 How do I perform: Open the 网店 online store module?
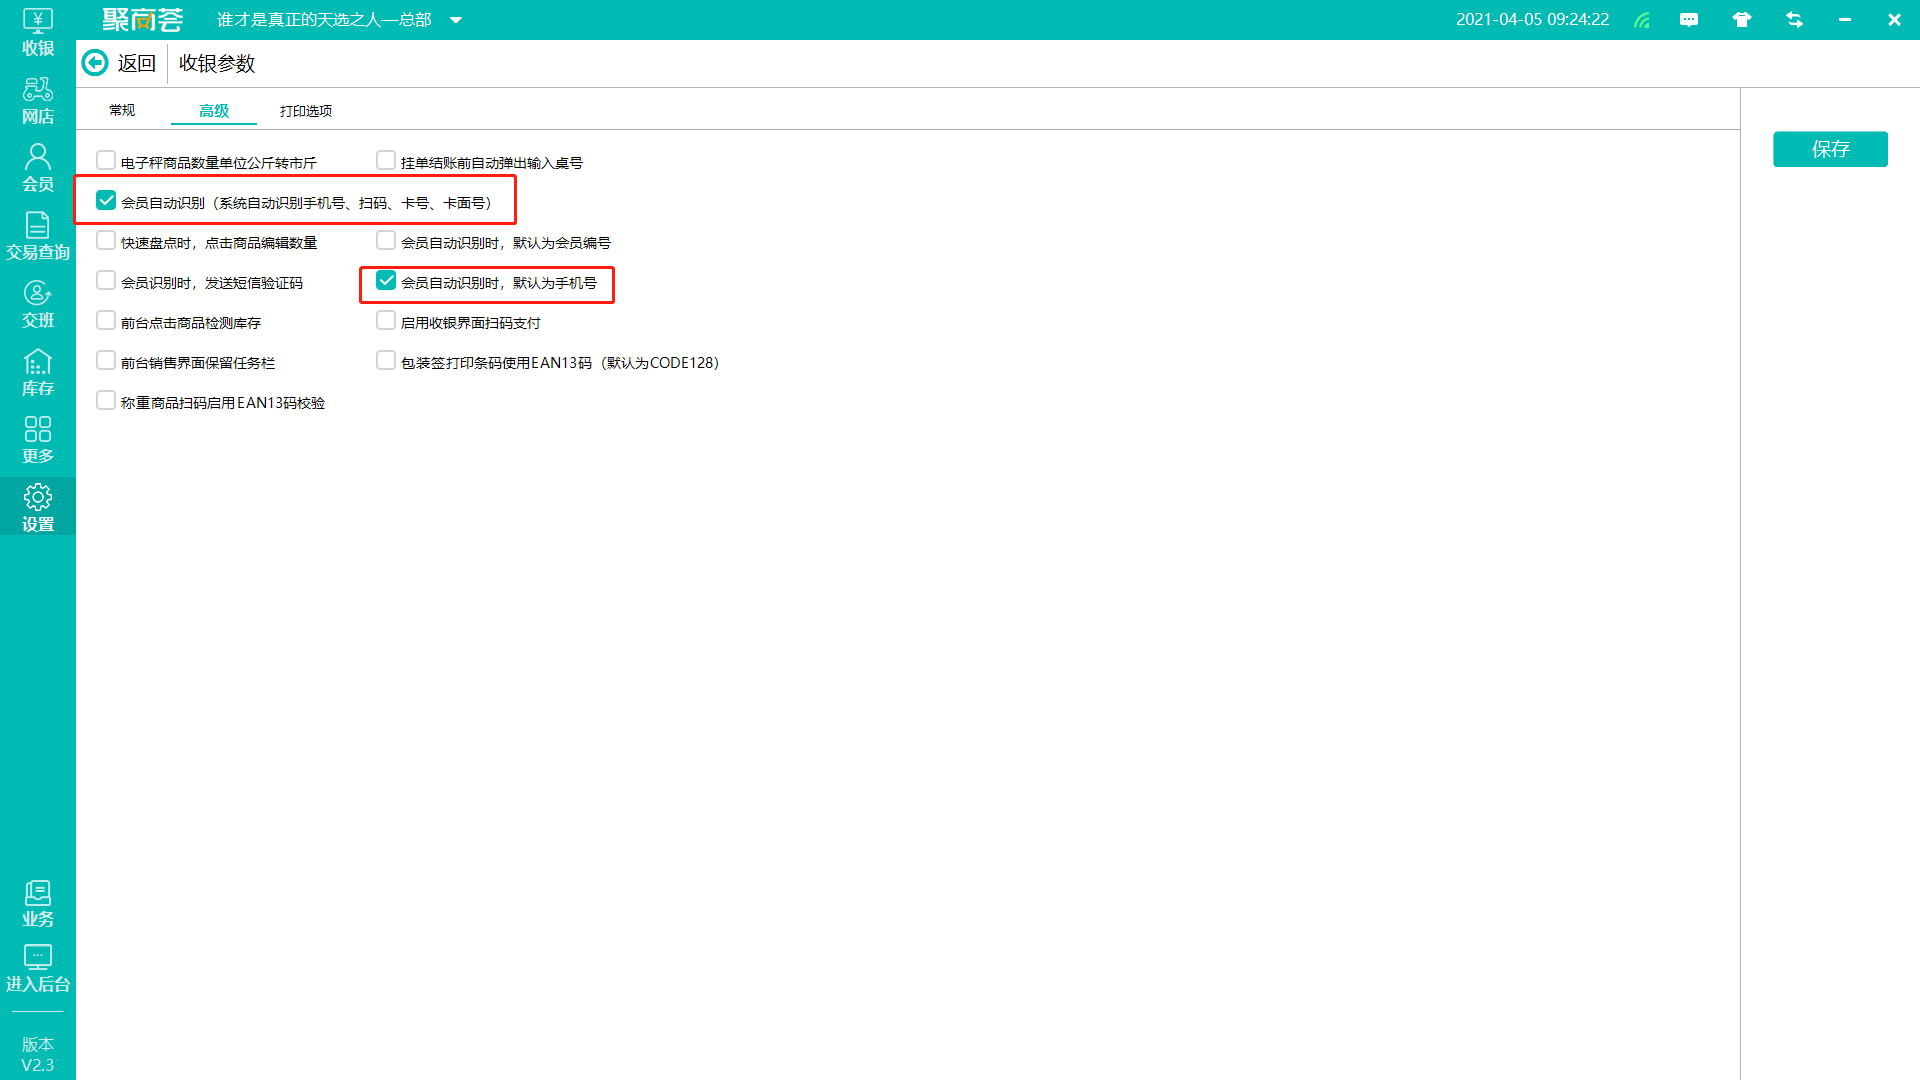38,101
